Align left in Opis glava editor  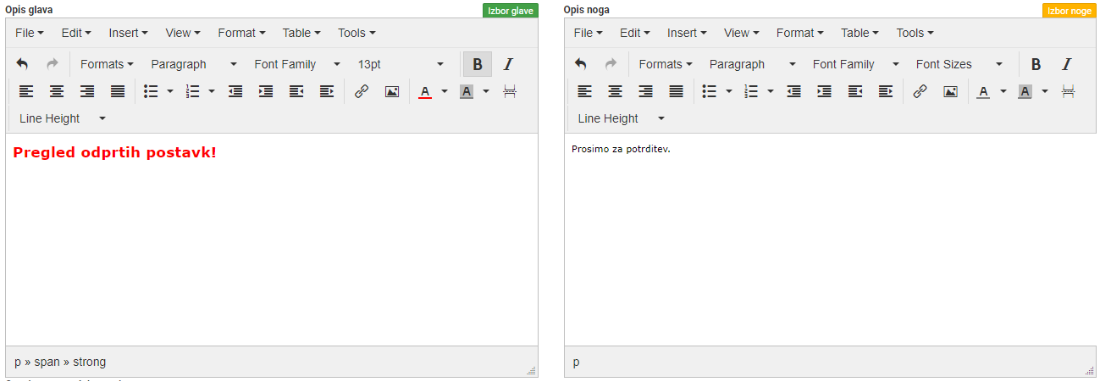[x=26, y=91]
